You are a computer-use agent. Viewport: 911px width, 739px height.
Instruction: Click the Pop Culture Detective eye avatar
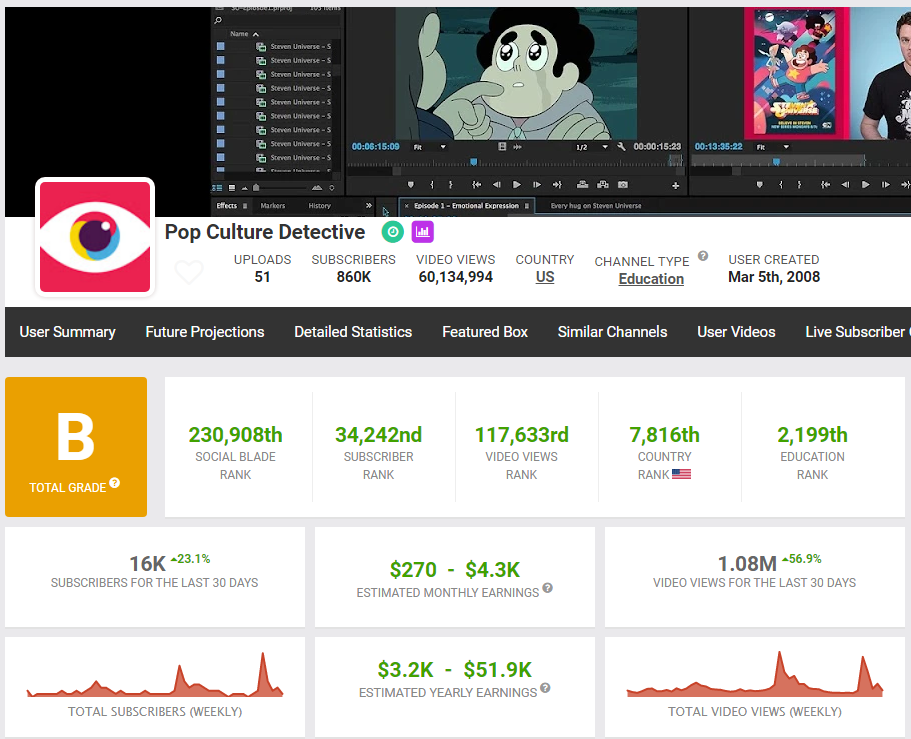pyautogui.click(x=95, y=237)
